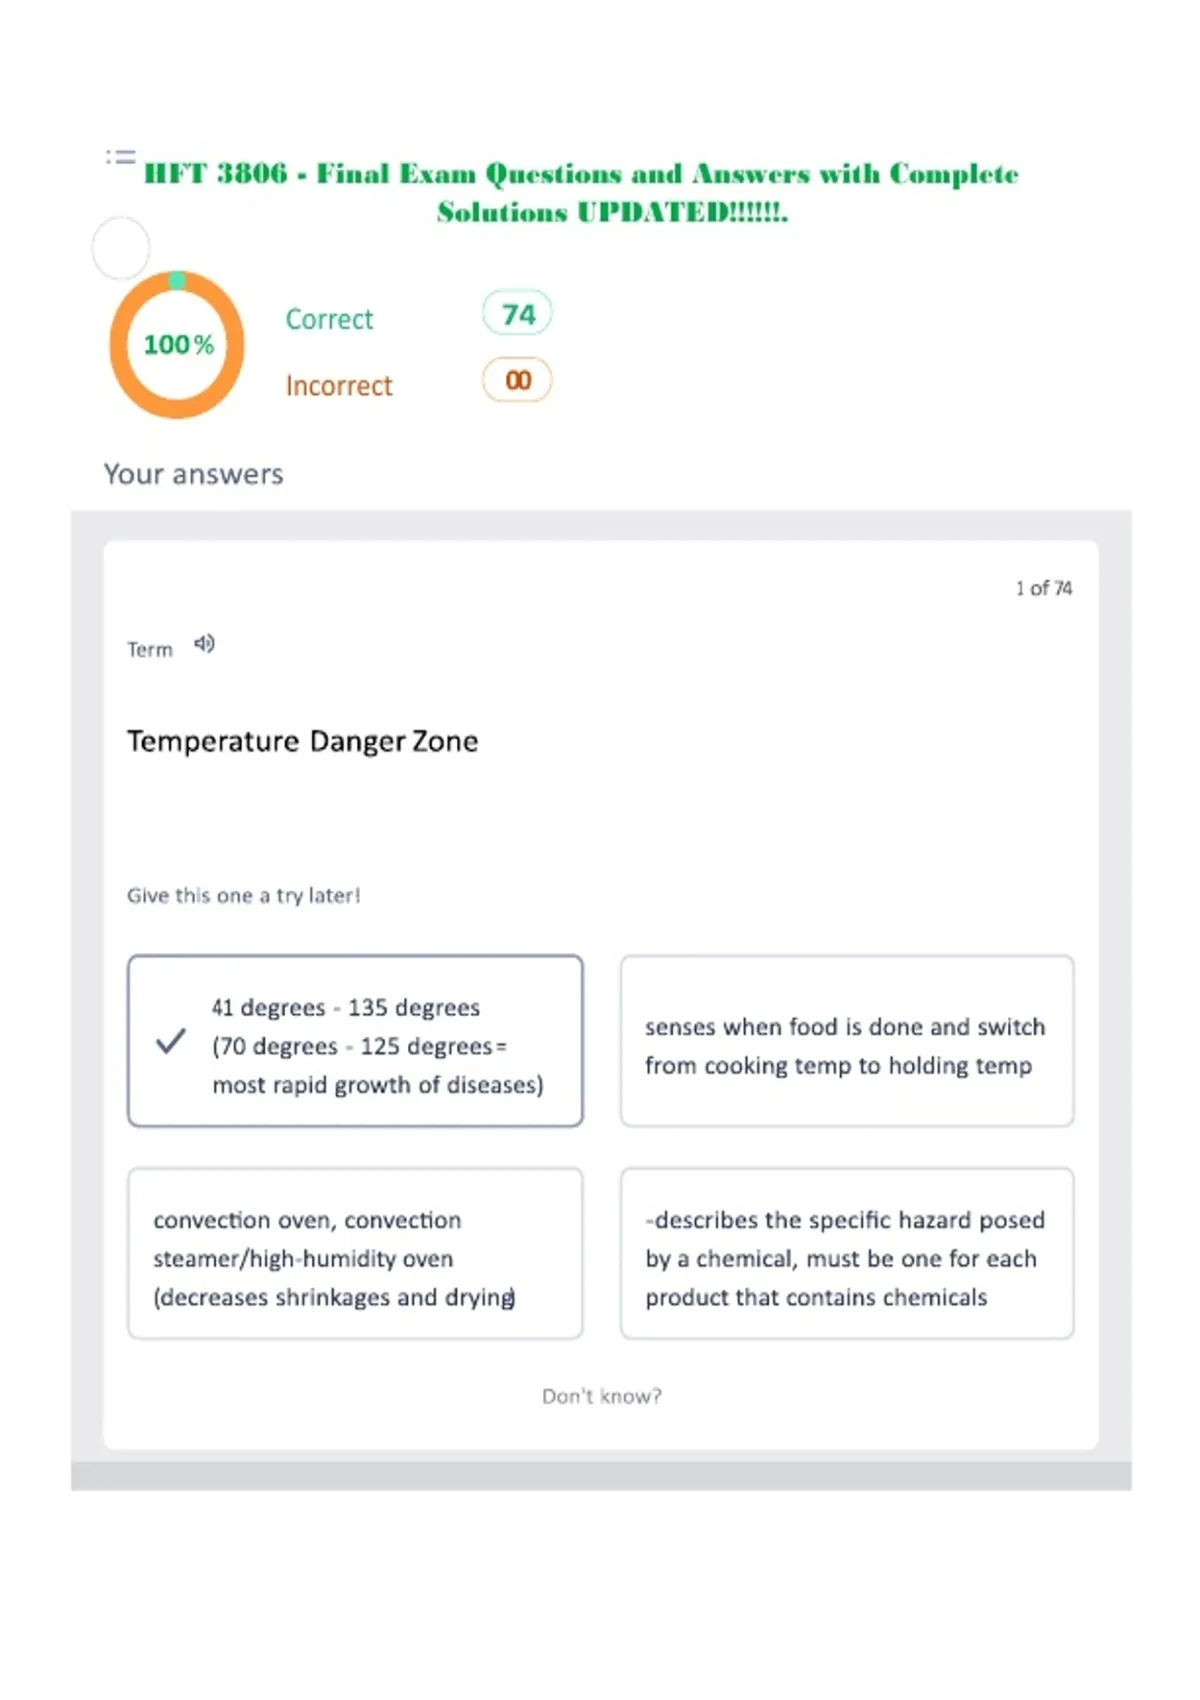Click the empty circle avatar below the menu icon
Screen dimensions: 1200x1700
tap(121, 248)
